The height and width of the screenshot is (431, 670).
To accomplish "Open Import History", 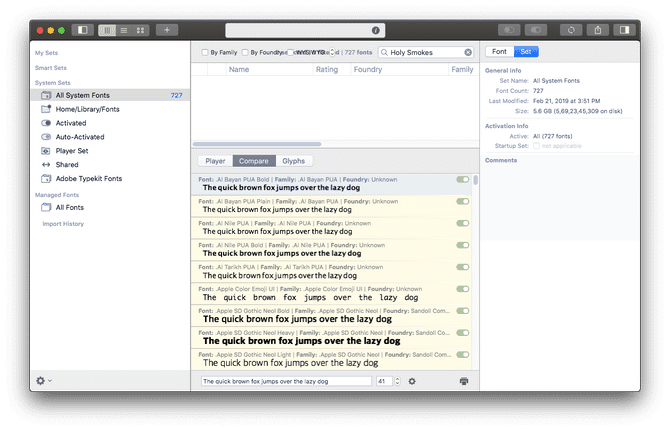I will 63,224.
